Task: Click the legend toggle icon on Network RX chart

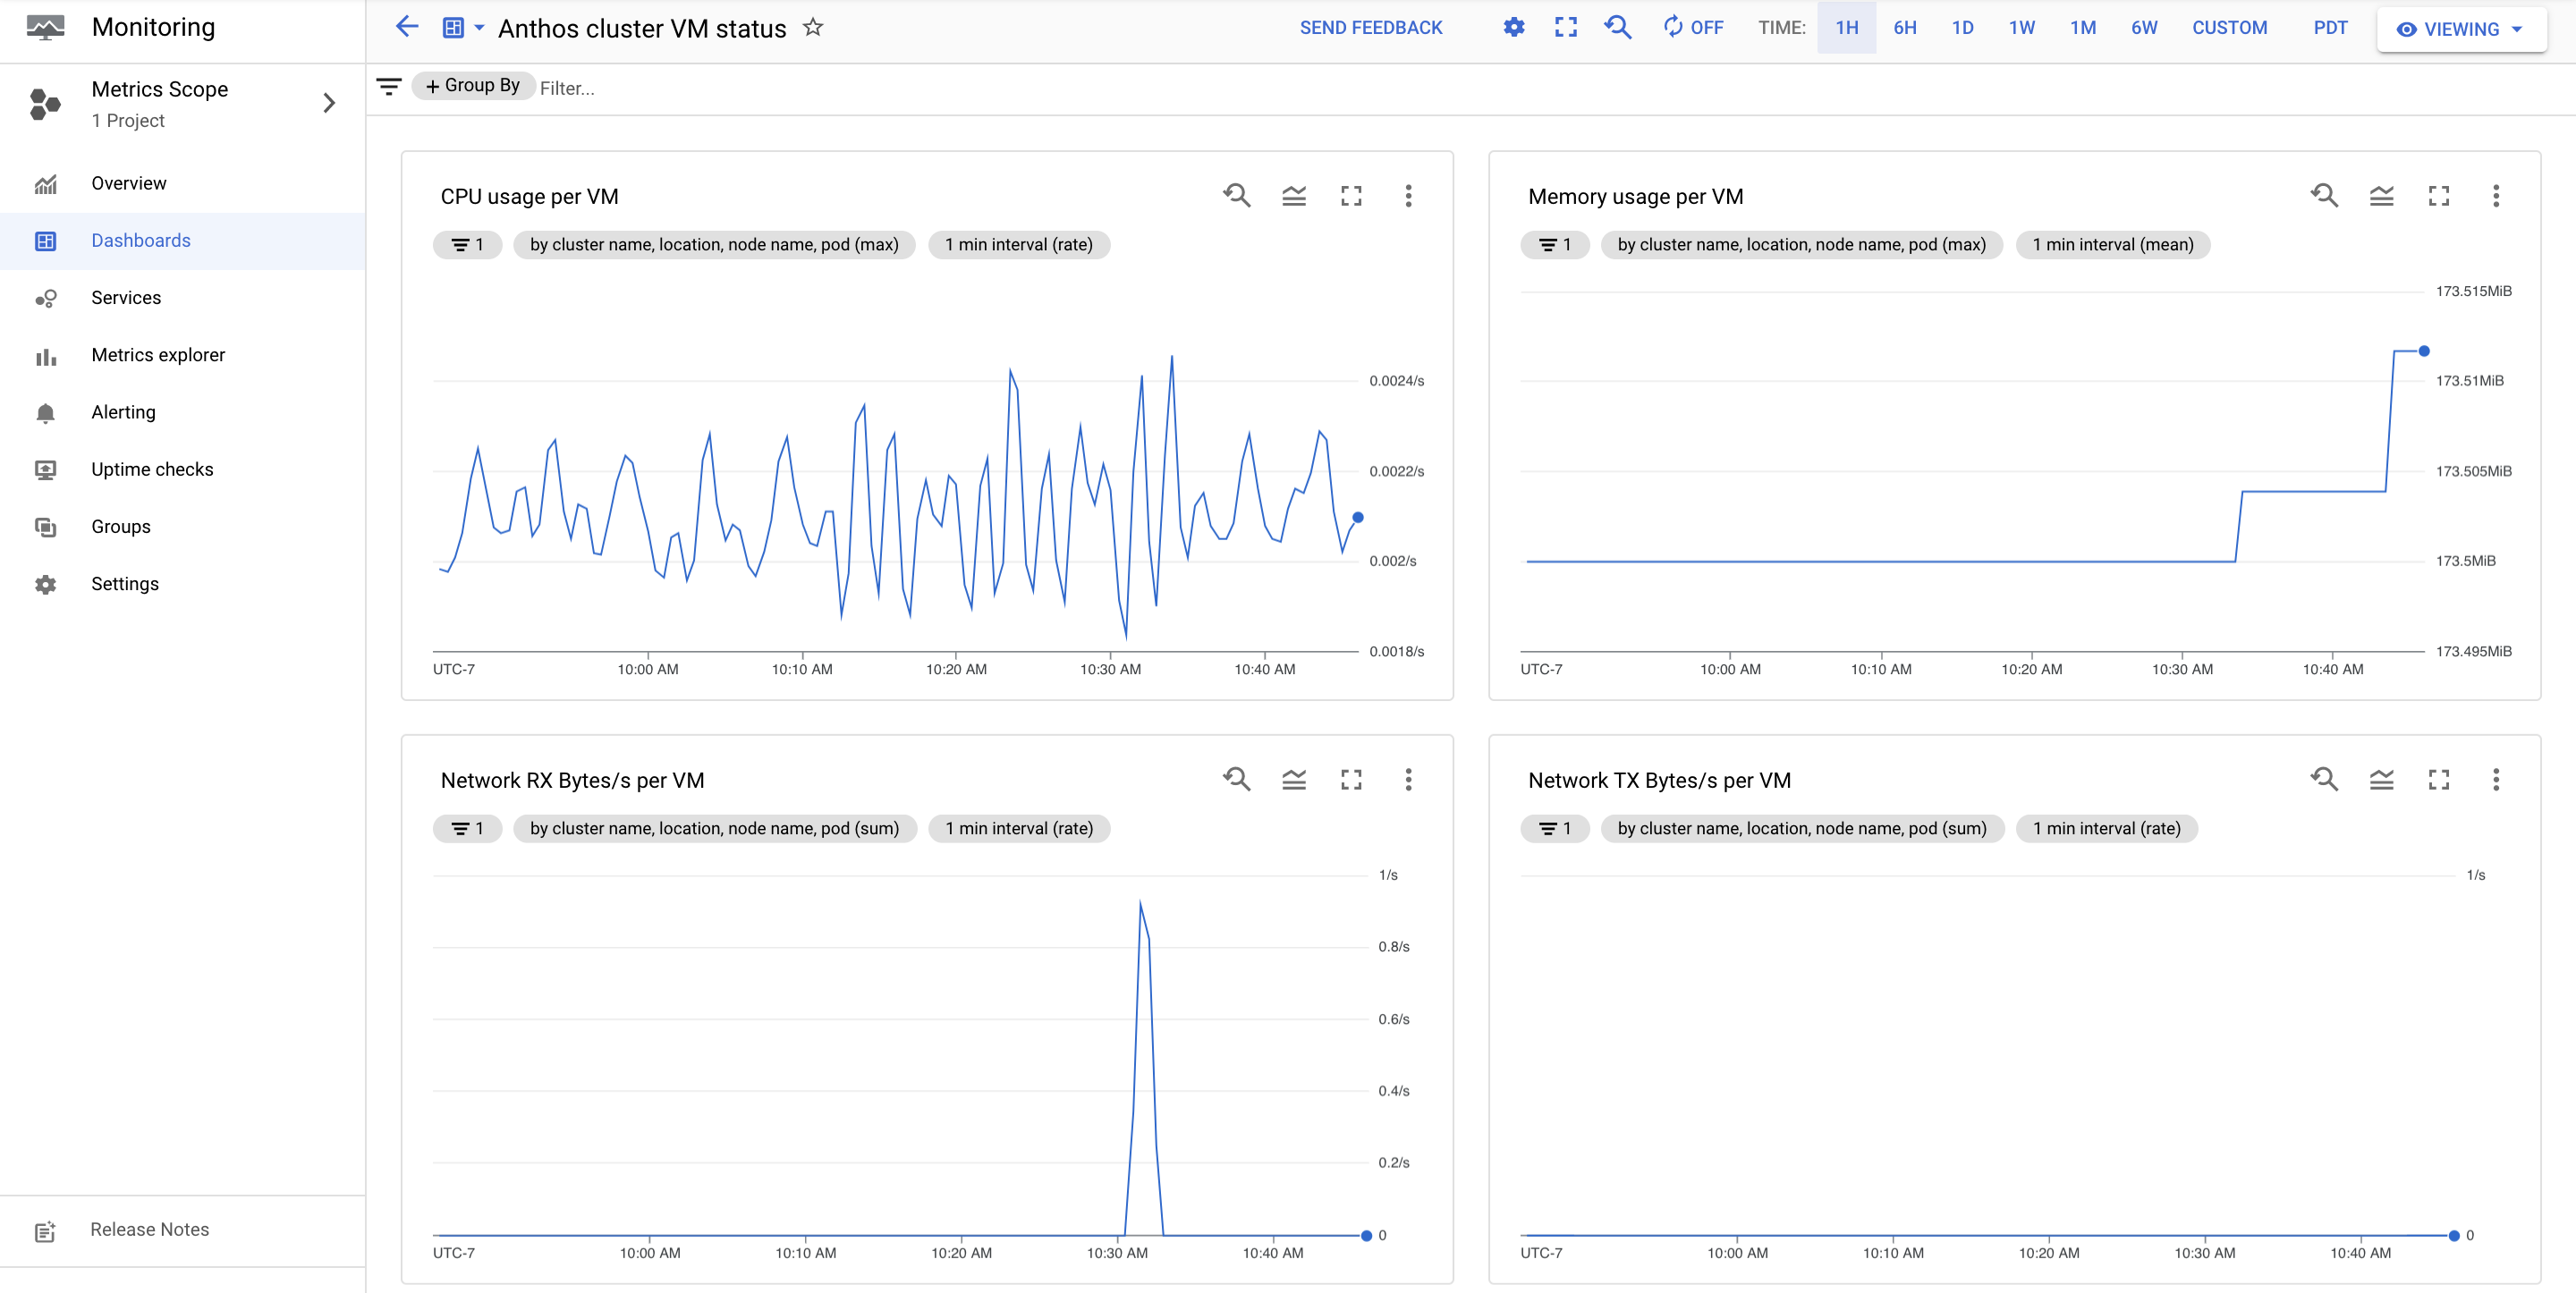Action: 1294,779
